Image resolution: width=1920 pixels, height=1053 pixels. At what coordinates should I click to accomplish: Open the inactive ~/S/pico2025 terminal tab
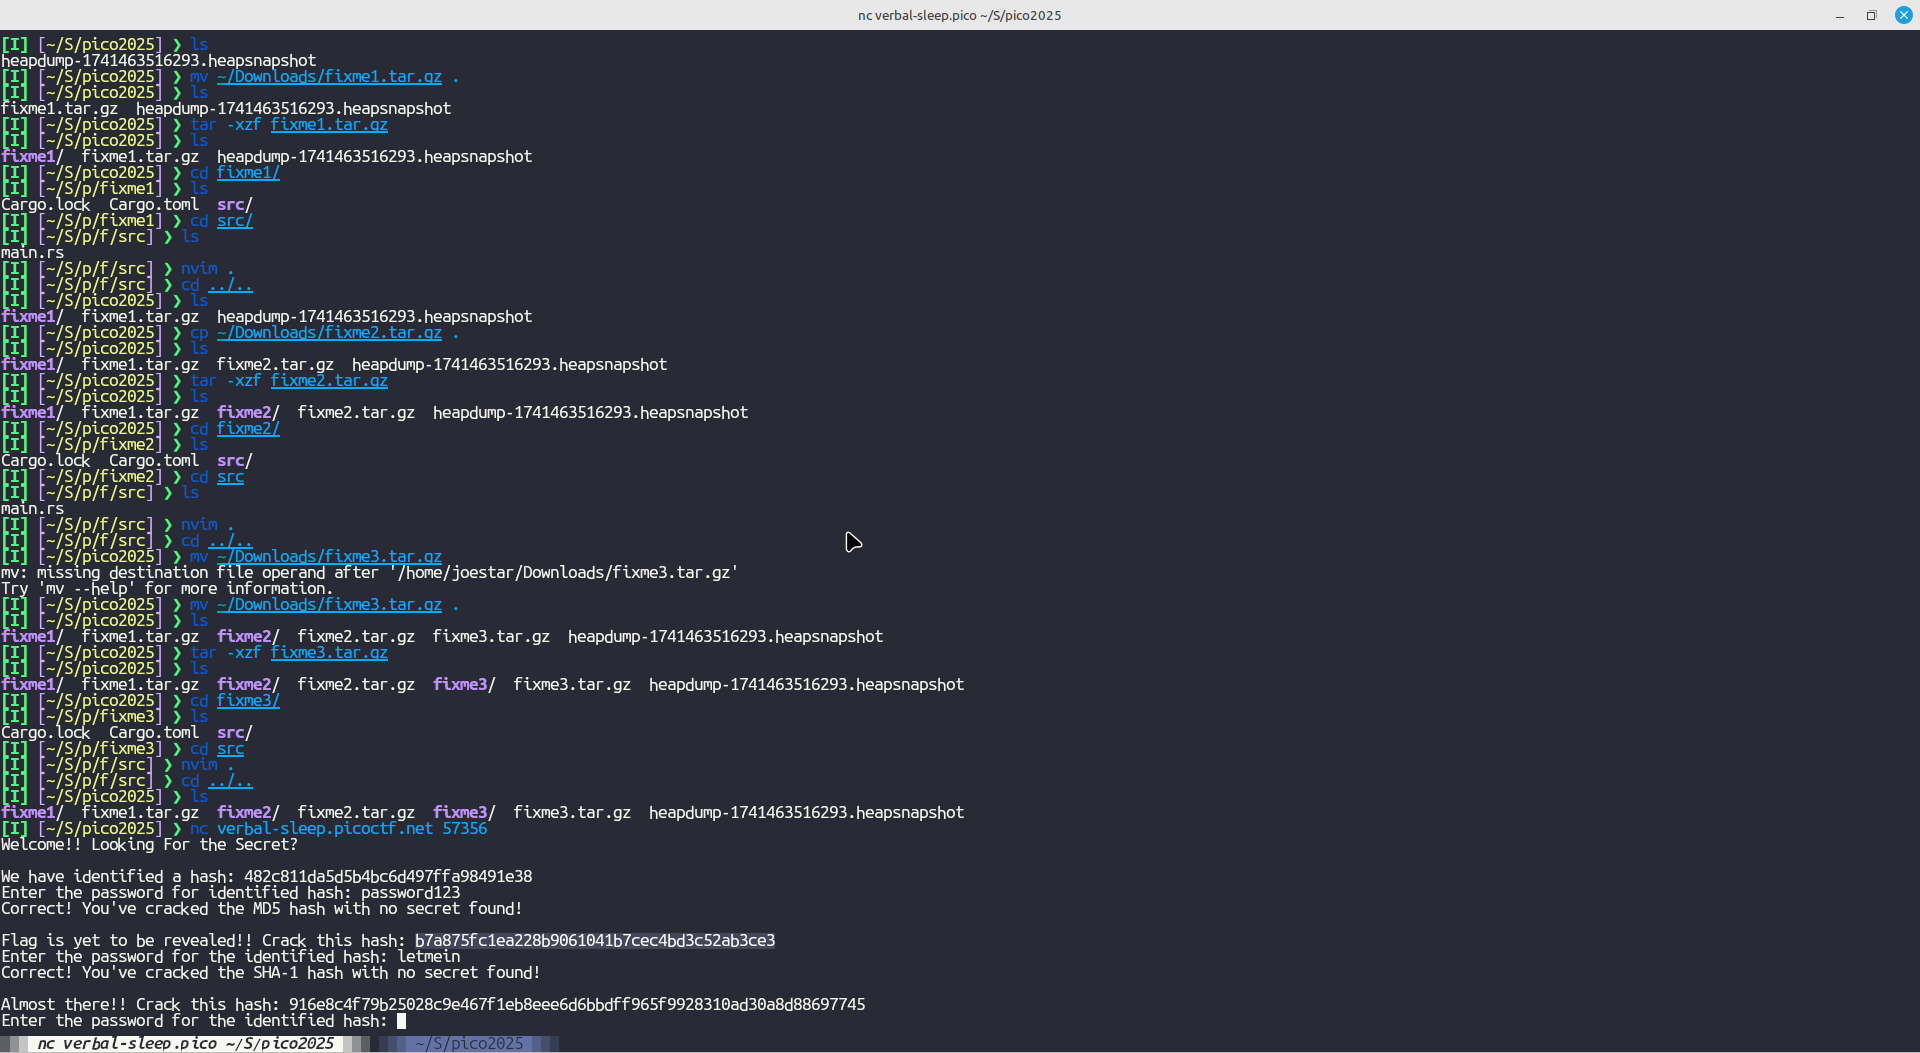tap(468, 1043)
